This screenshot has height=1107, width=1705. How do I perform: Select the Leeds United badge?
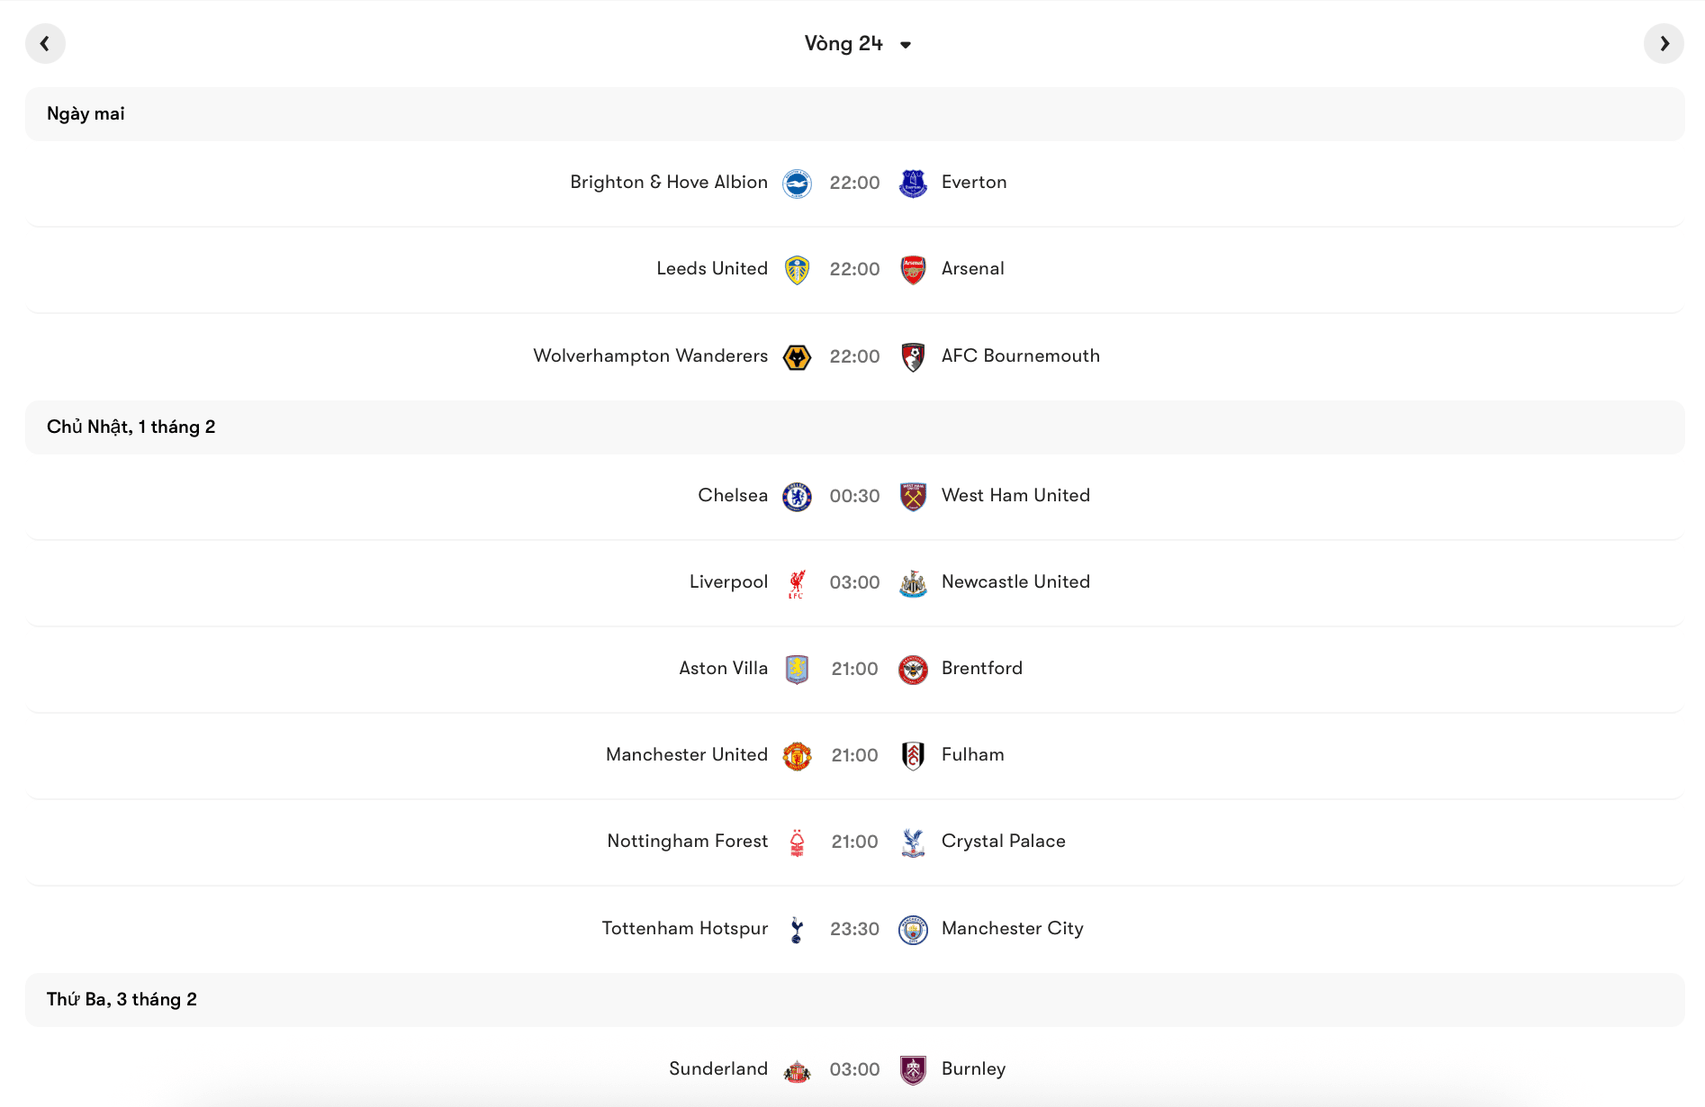point(795,269)
